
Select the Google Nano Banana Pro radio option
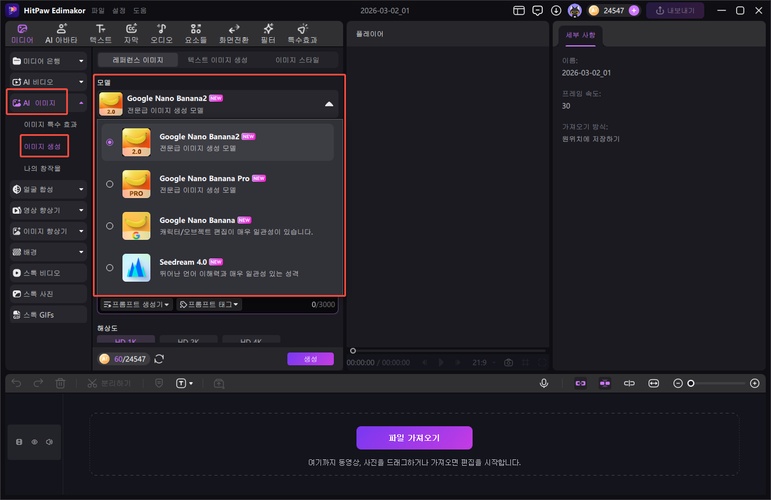(110, 184)
